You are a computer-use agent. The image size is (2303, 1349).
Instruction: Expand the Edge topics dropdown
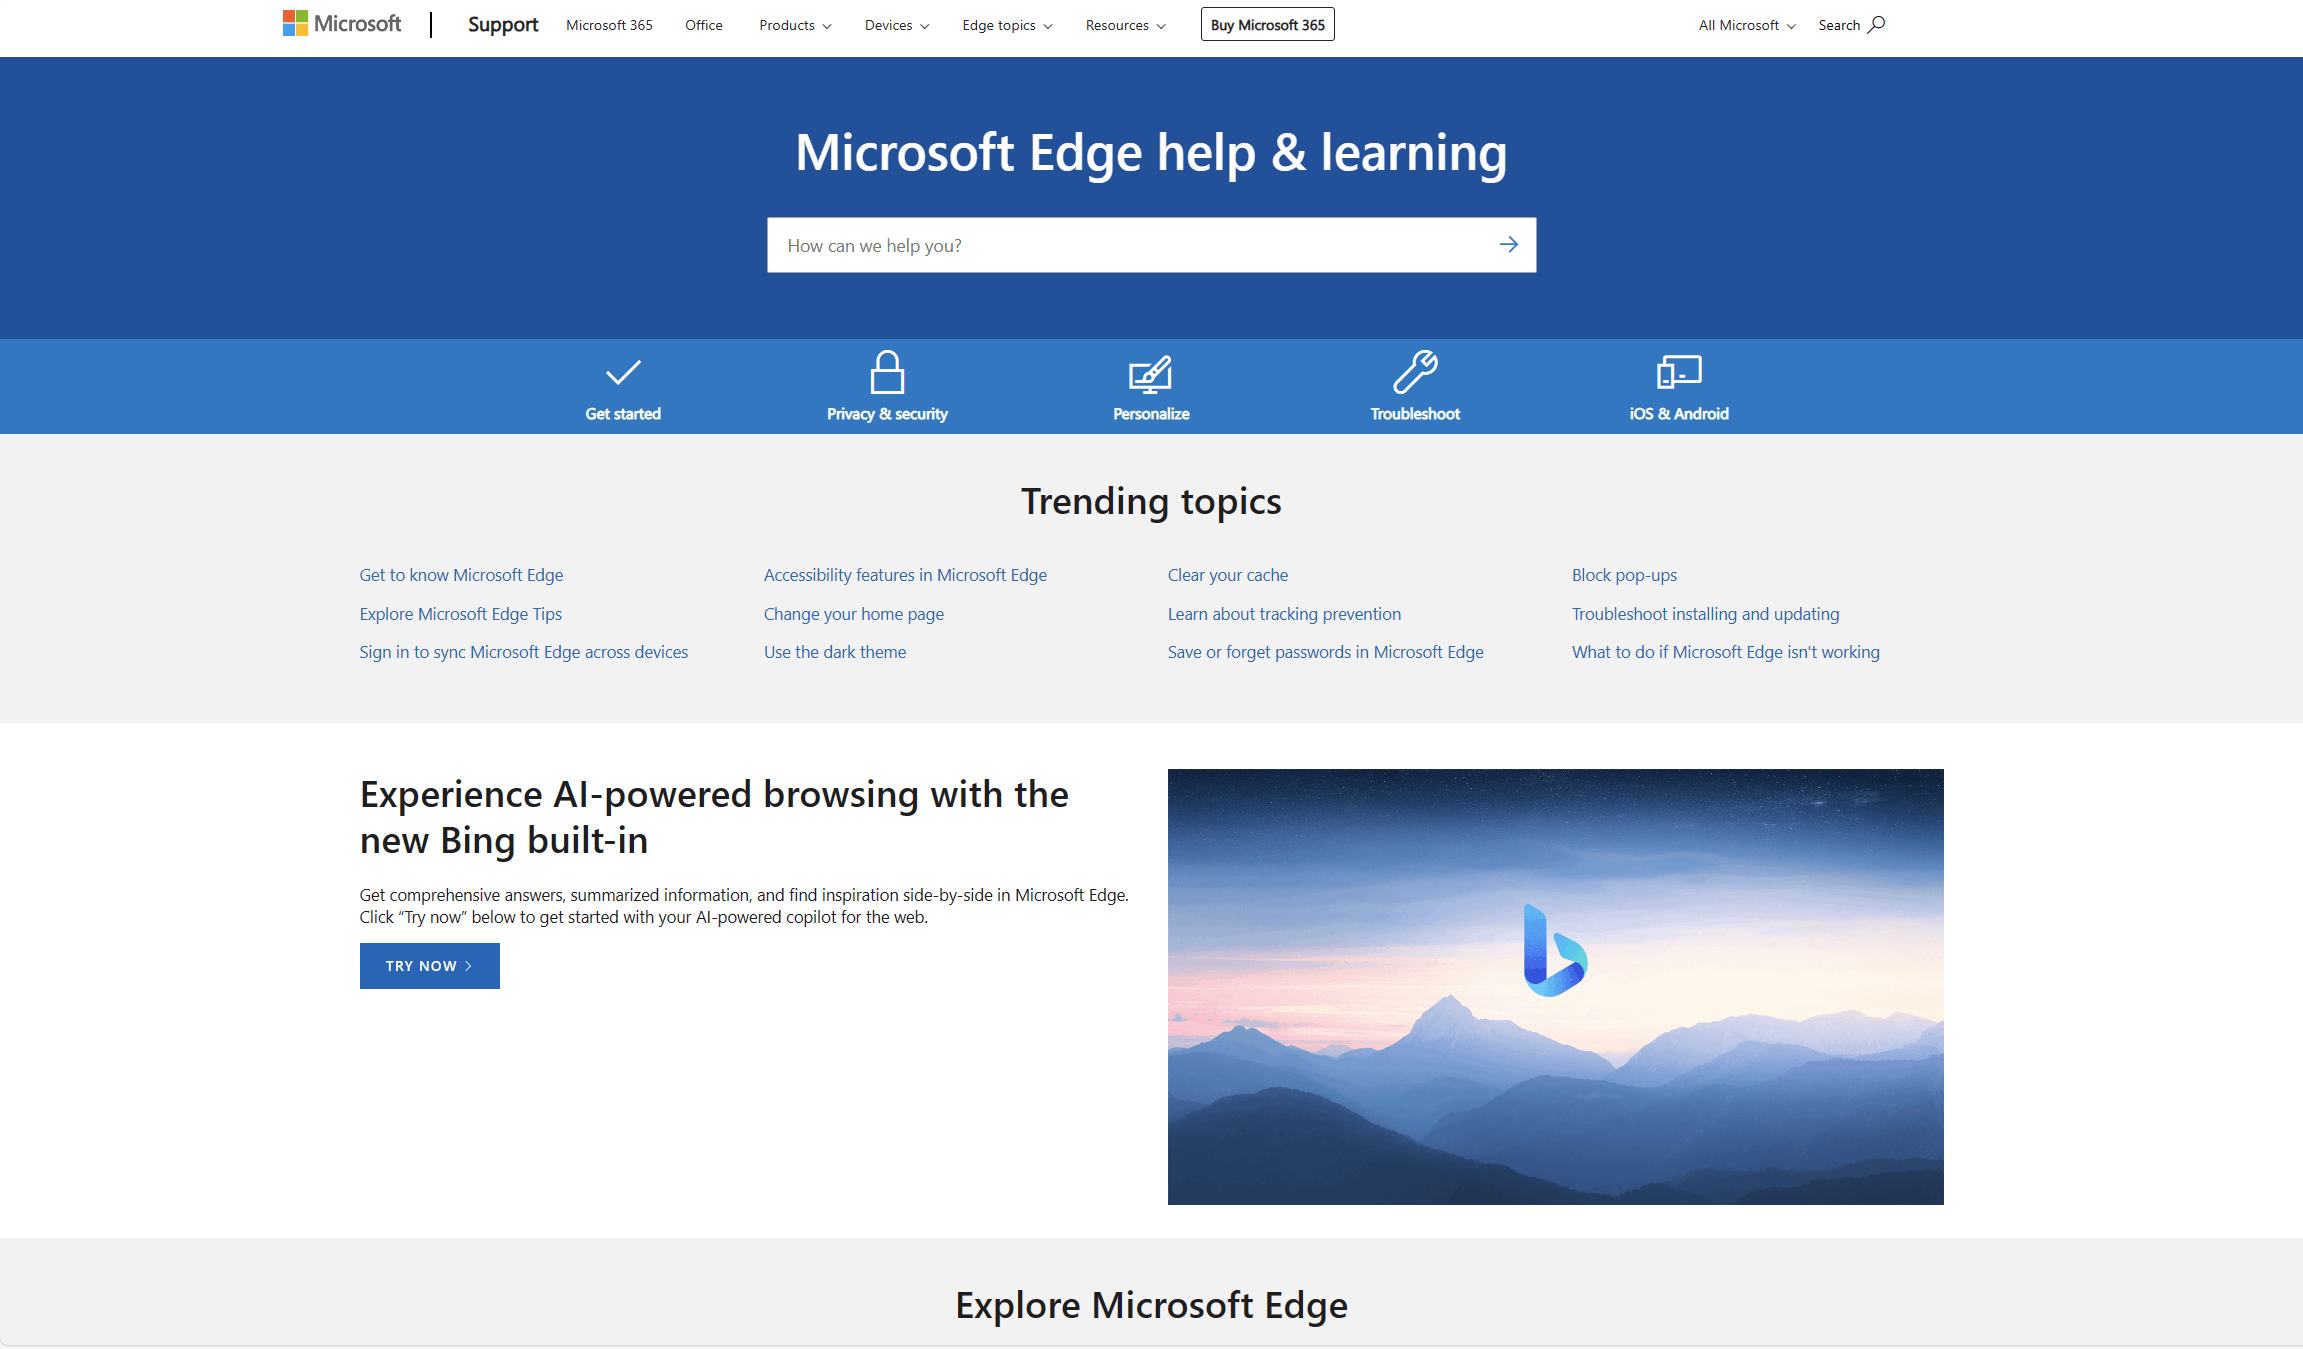1007,25
